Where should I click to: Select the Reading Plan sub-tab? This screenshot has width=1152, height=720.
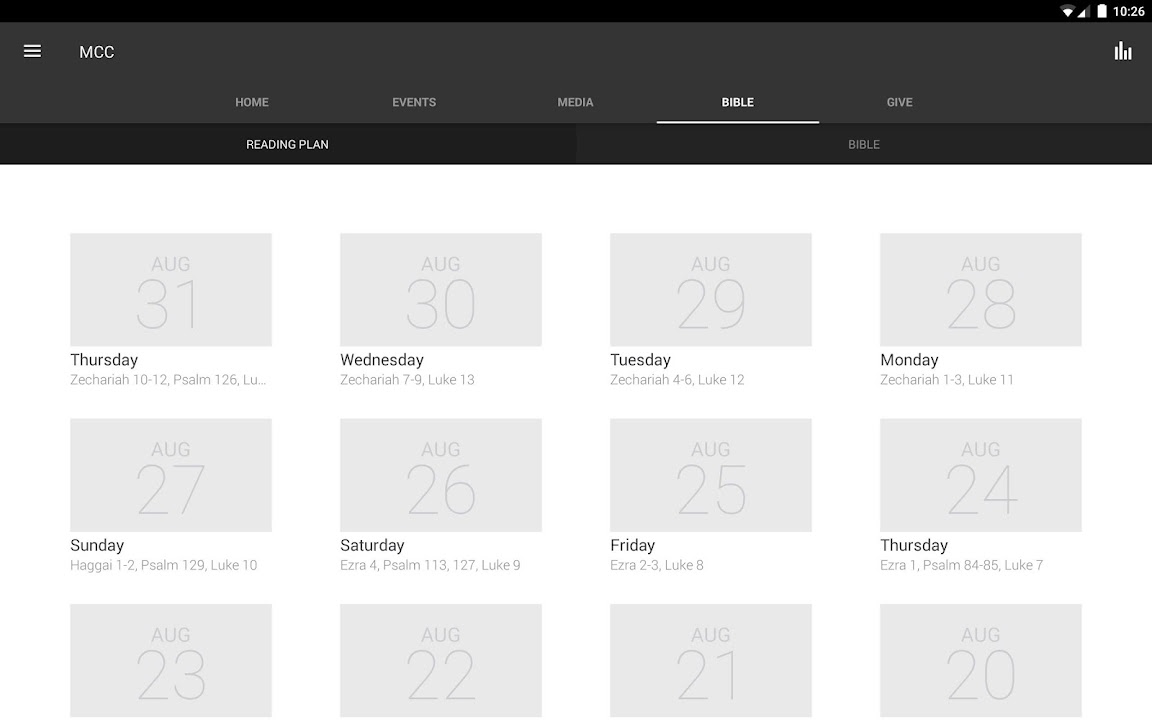[x=288, y=144]
